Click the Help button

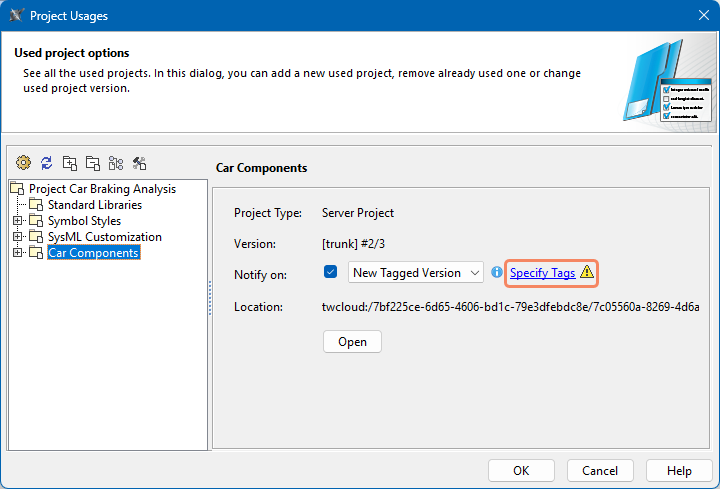(x=679, y=471)
